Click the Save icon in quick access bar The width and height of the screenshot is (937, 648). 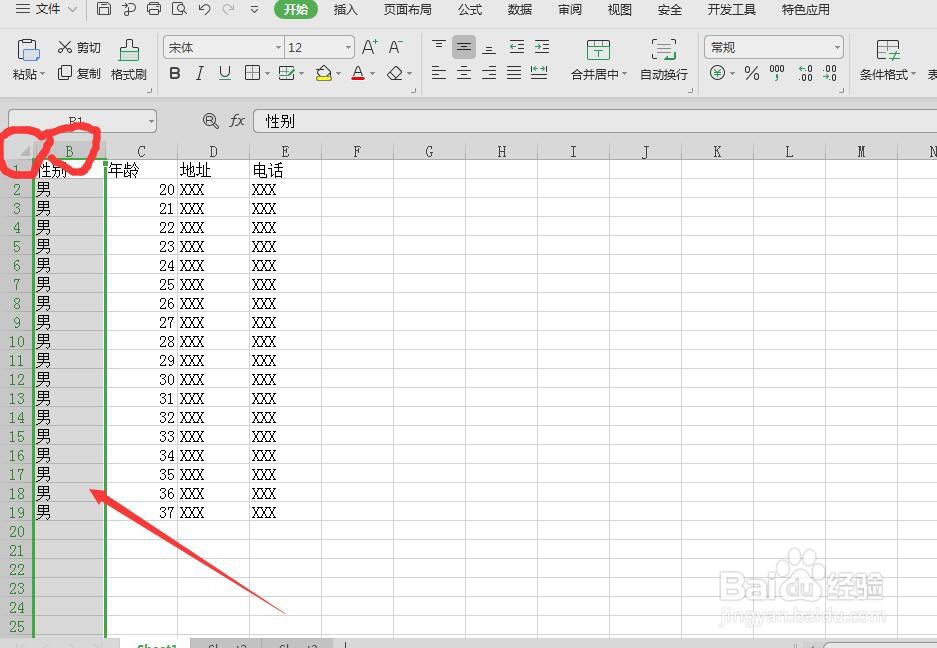103,9
